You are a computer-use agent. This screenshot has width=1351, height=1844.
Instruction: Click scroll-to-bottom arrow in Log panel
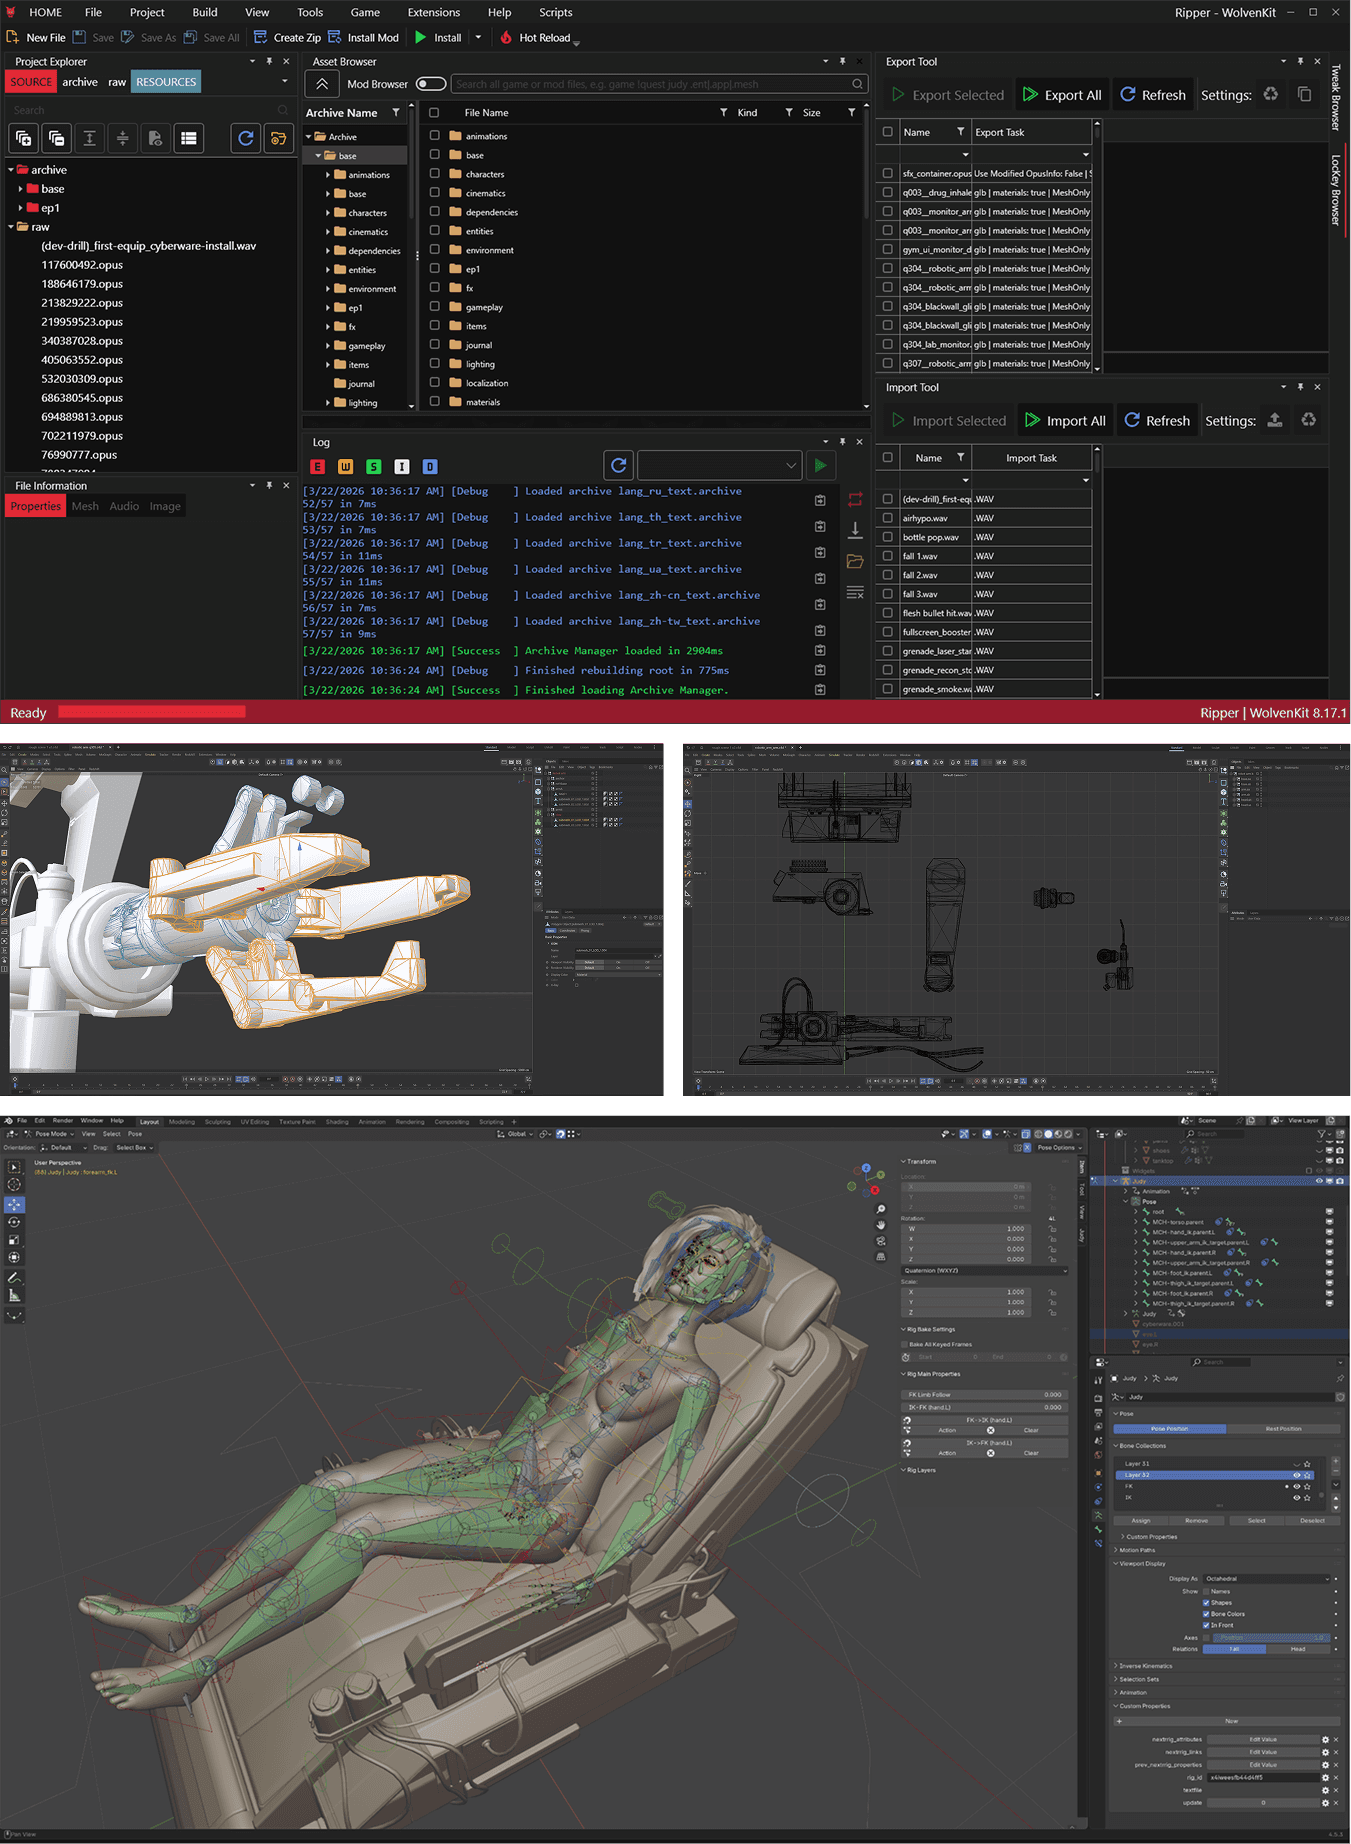tap(855, 530)
